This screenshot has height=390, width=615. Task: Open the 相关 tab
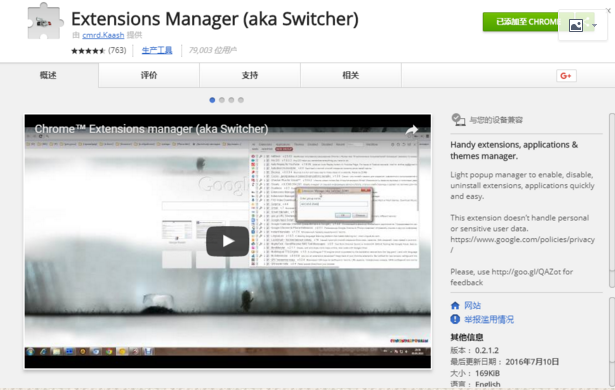[351, 75]
